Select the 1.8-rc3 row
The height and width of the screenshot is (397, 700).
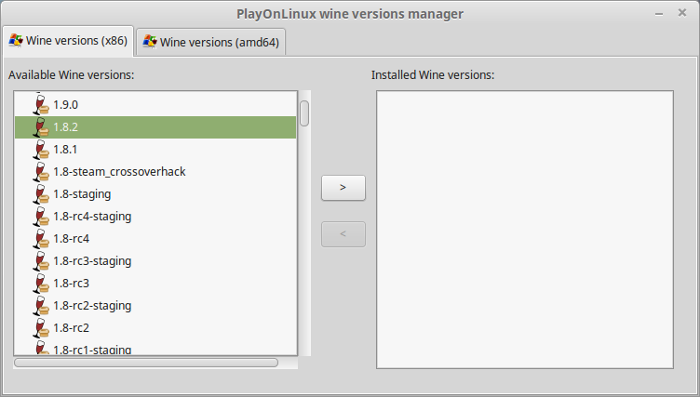point(155,283)
